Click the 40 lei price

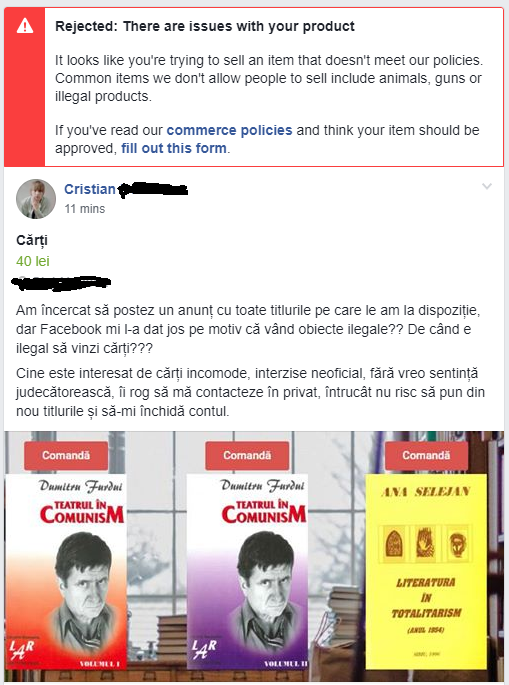[x=33, y=261]
